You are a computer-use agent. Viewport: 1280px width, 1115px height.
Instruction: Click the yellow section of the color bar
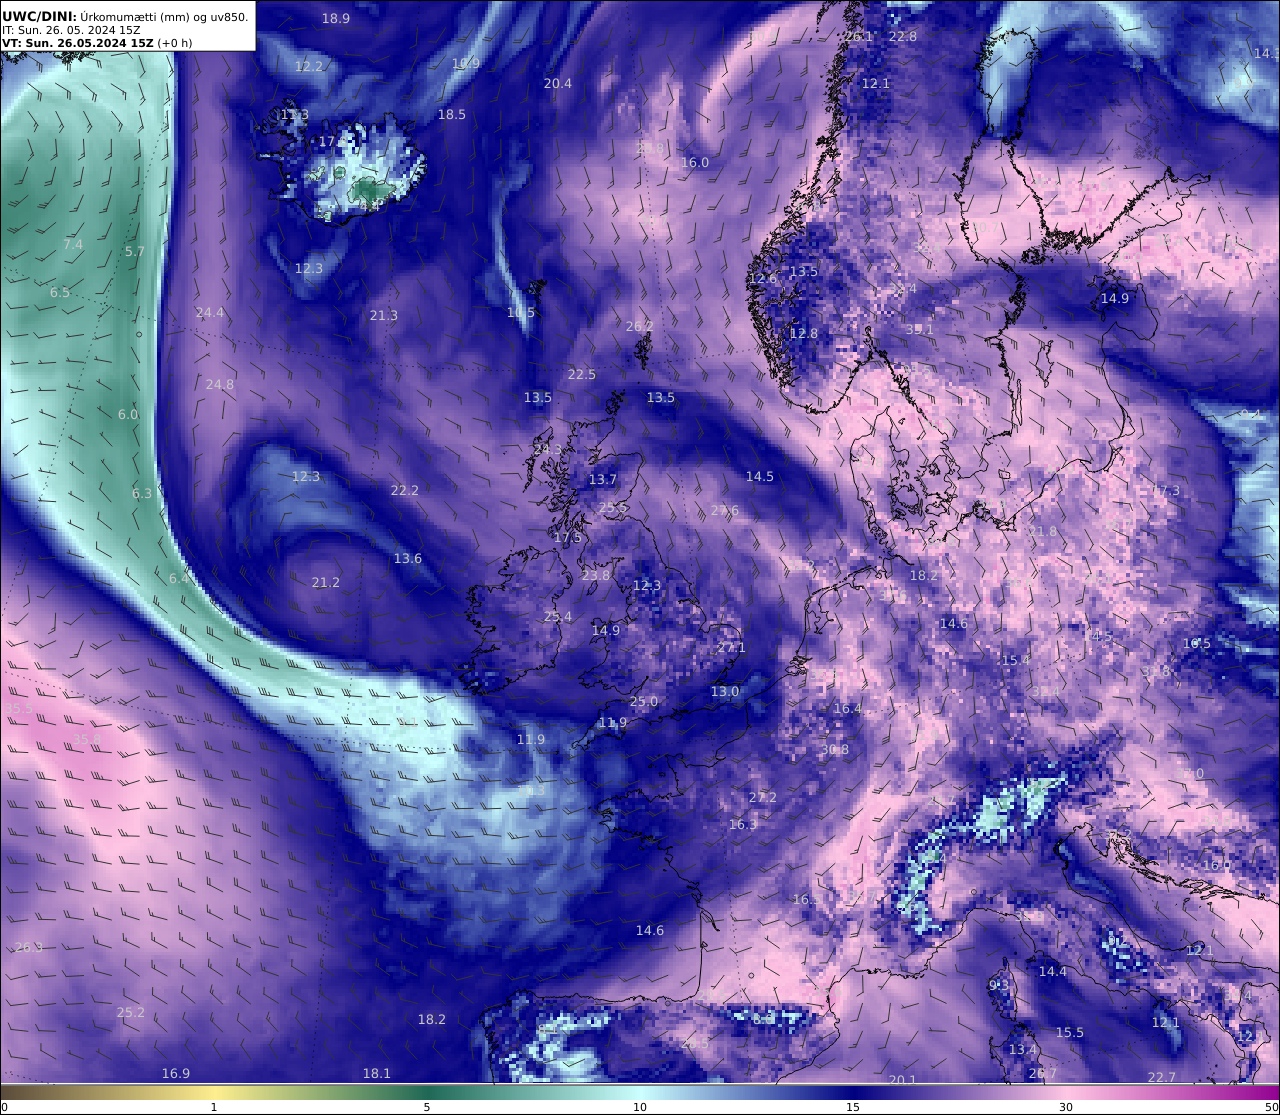(215, 1093)
